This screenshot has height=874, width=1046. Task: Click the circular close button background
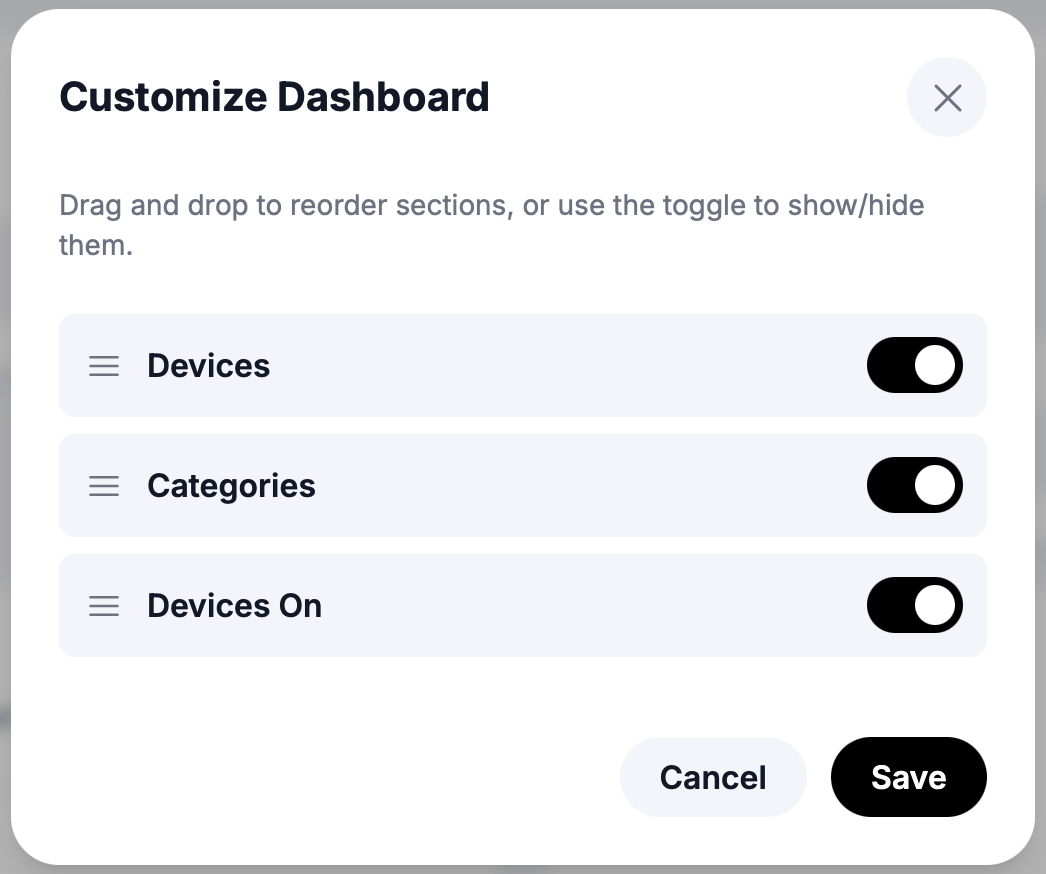coord(946,97)
